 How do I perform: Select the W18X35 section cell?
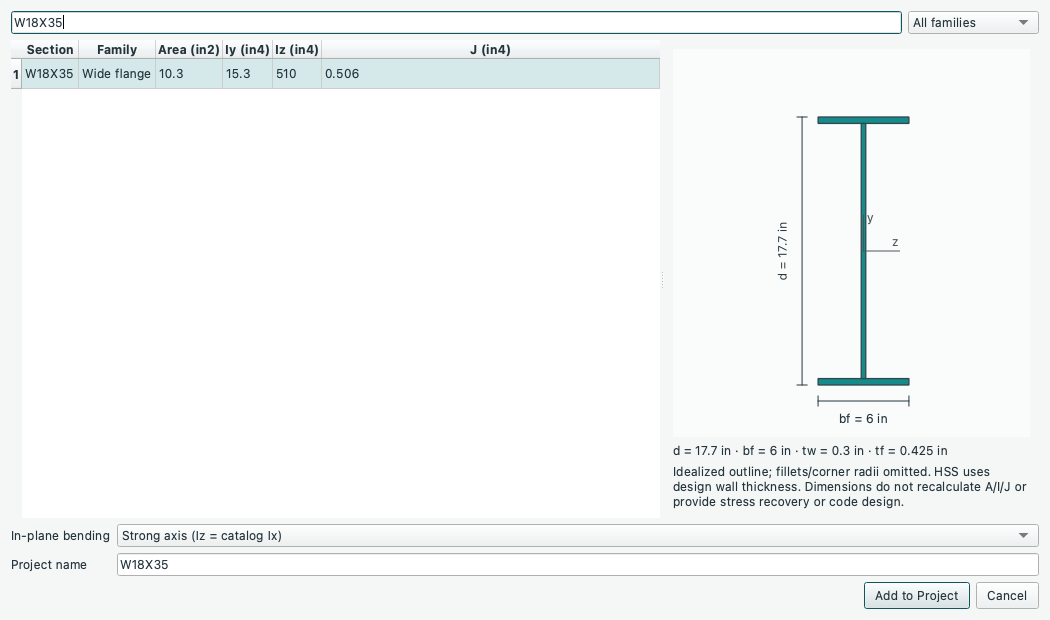[x=50, y=74]
